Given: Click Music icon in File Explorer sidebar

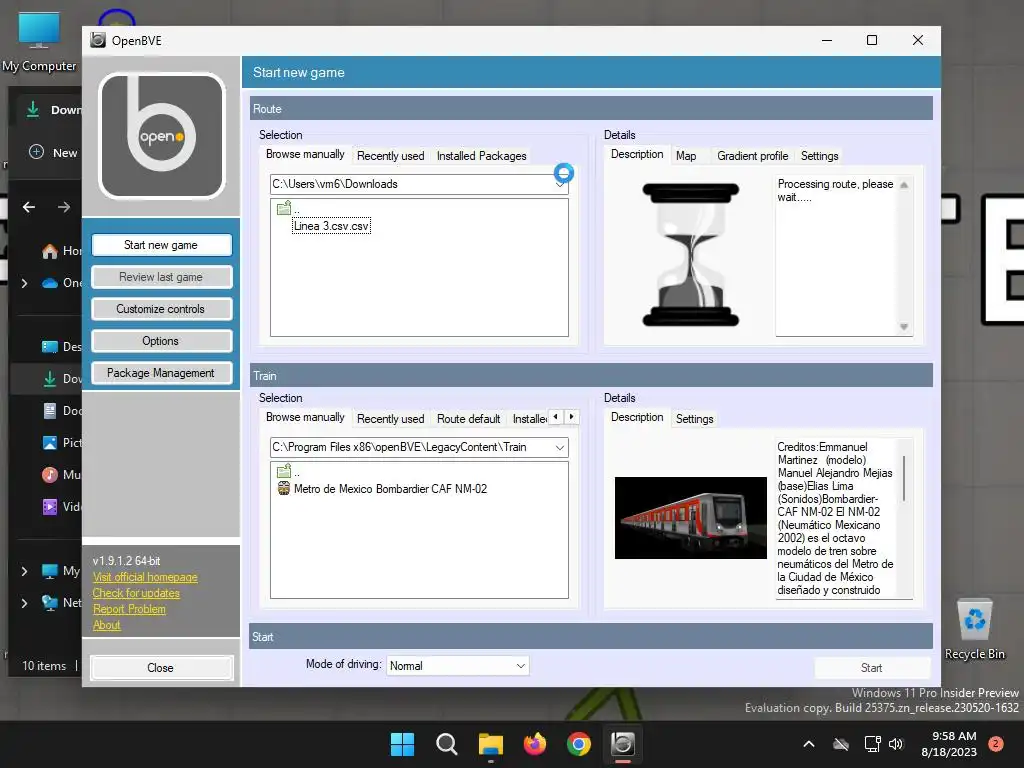Looking at the screenshot, I should point(50,475).
